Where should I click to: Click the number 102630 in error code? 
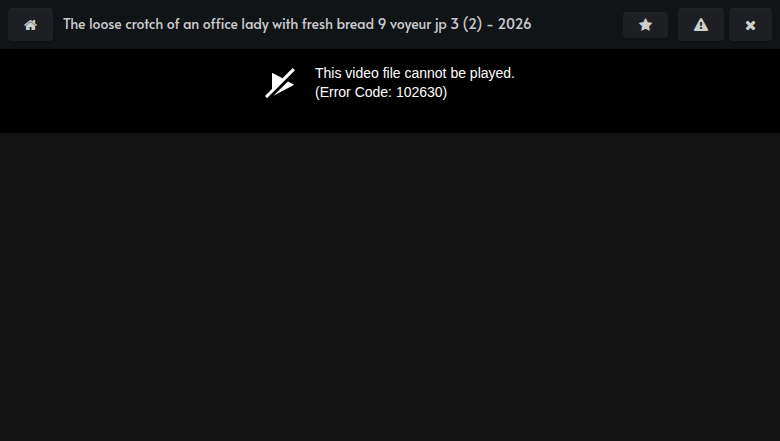[x=419, y=92]
